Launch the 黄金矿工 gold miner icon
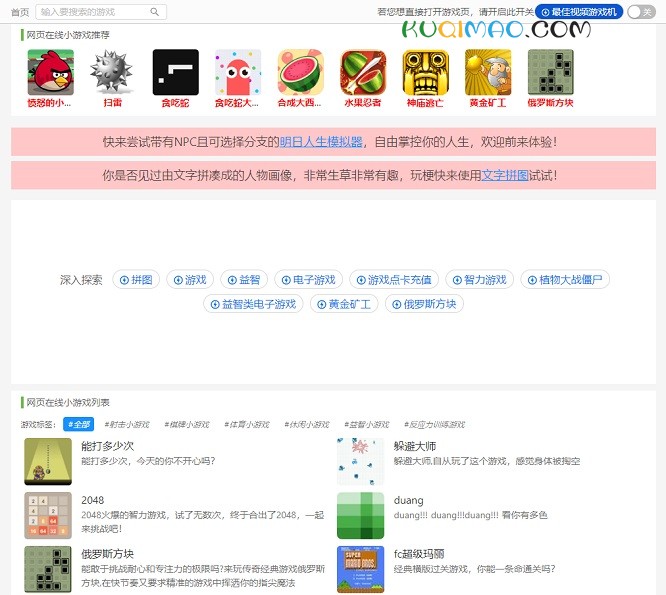 click(488, 72)
